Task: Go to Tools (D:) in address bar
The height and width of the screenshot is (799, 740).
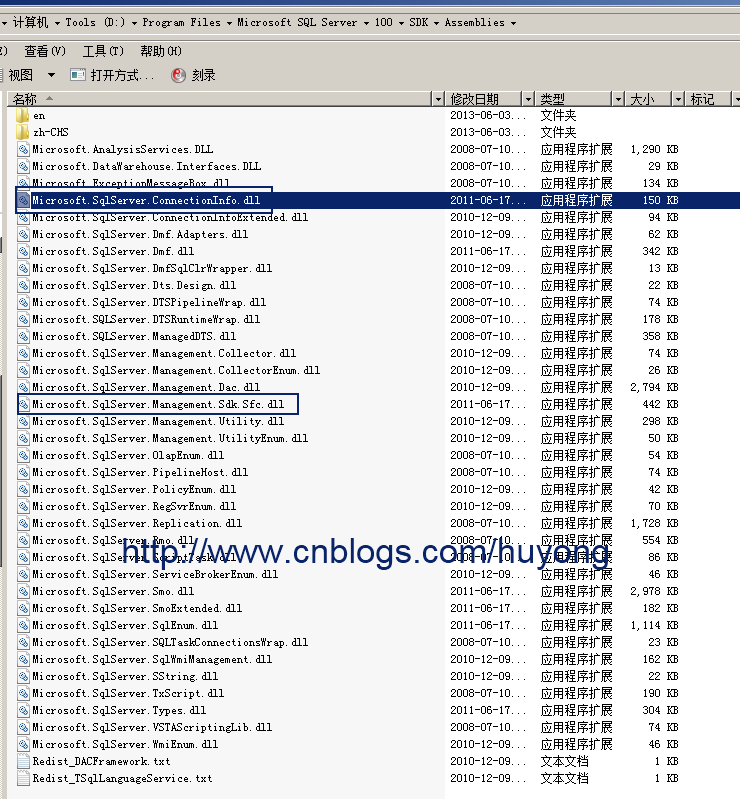Action: (95, 22)
